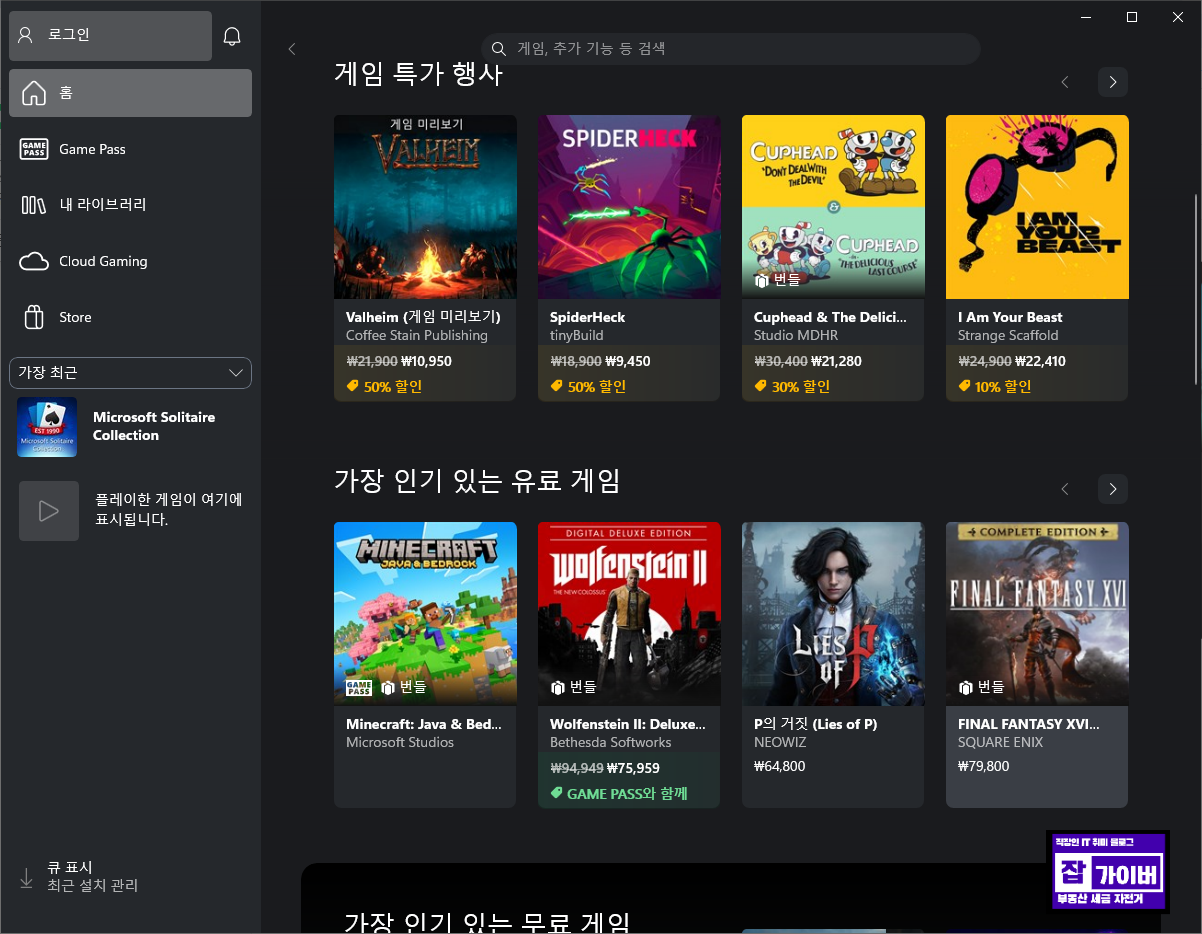Viewport: 1202px width, 934px height.
Task: Click the library books icon
Action: [34, 205]
